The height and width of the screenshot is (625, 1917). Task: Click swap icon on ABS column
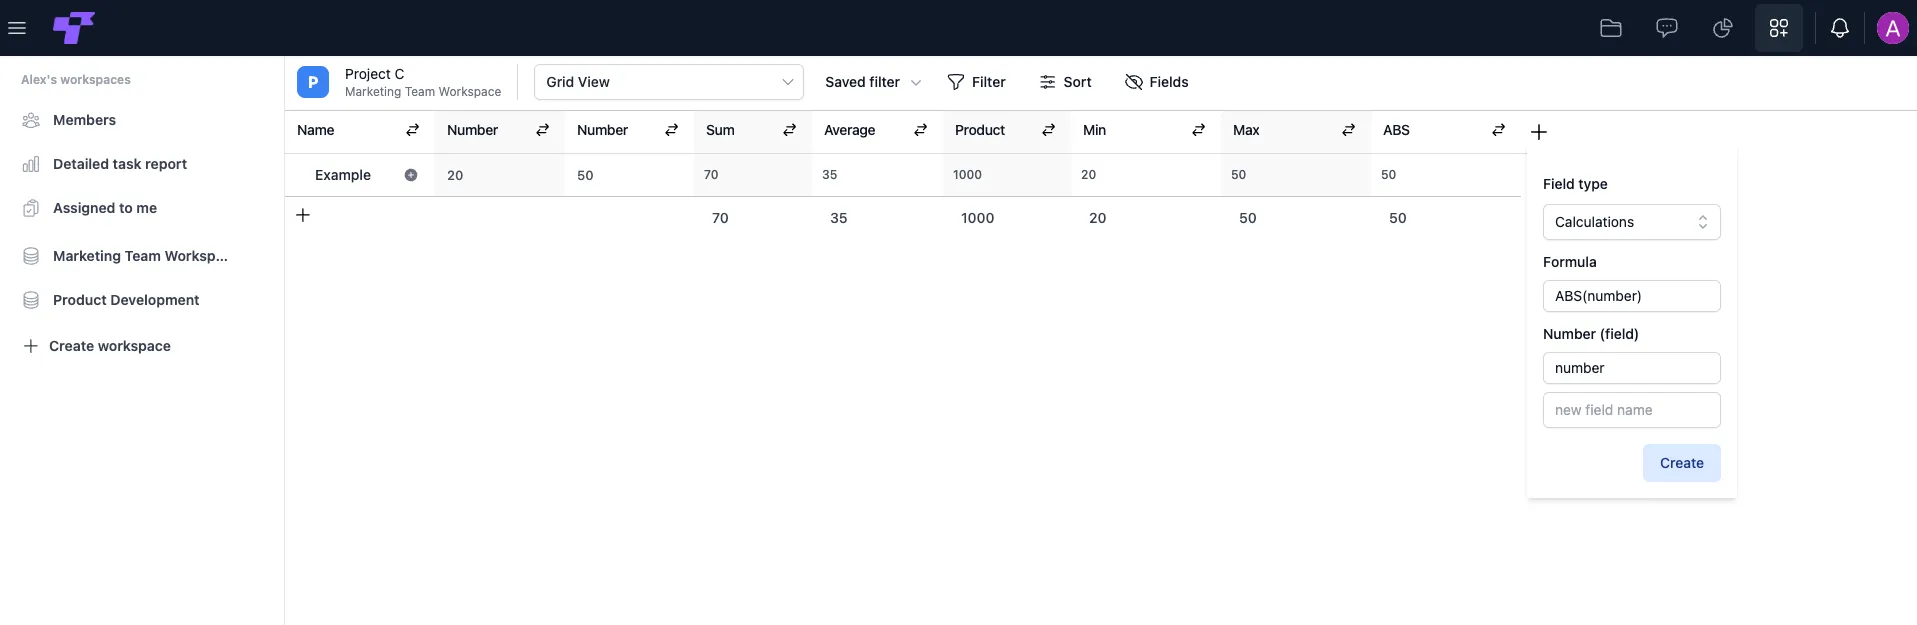click(1499, 130)
